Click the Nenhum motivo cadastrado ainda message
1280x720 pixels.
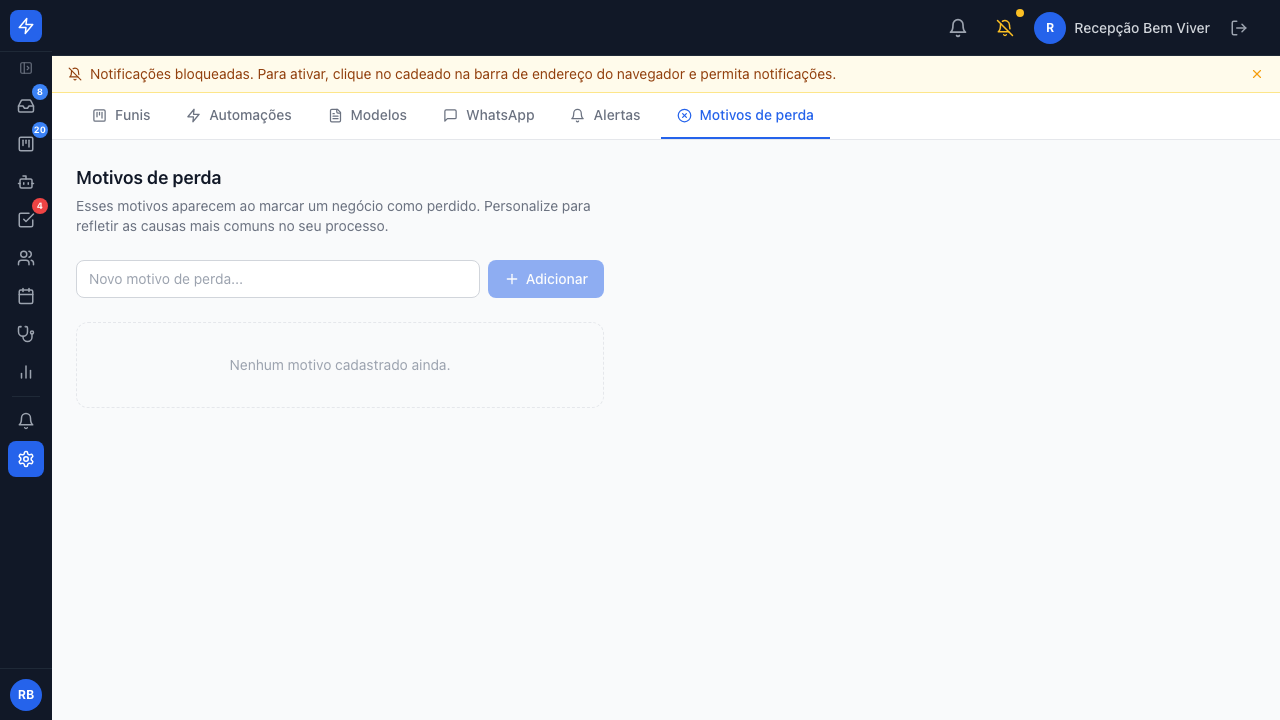click(x=340, y=365)
